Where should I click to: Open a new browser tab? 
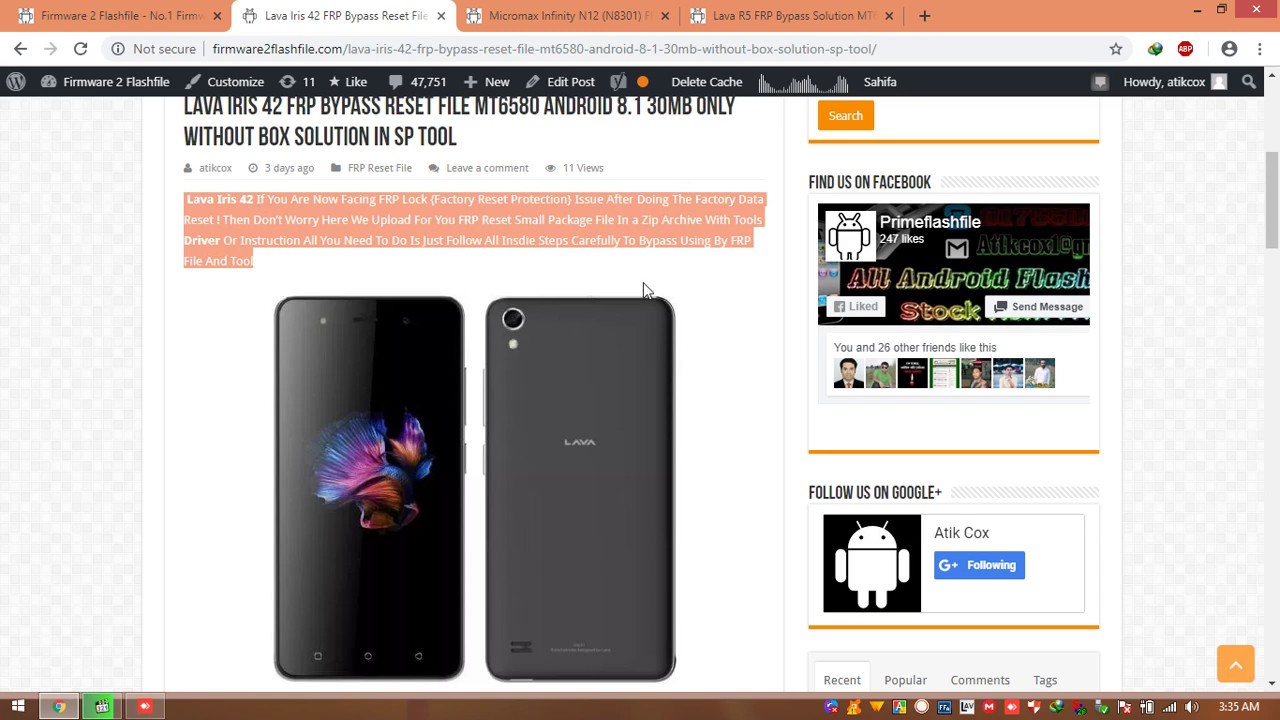(924, 16)
